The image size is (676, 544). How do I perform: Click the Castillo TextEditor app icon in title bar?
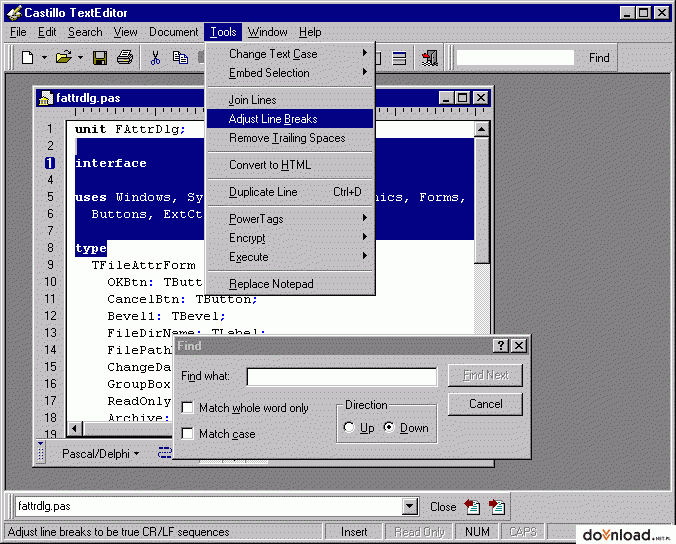pyautogui.click(x=14, y=13)
